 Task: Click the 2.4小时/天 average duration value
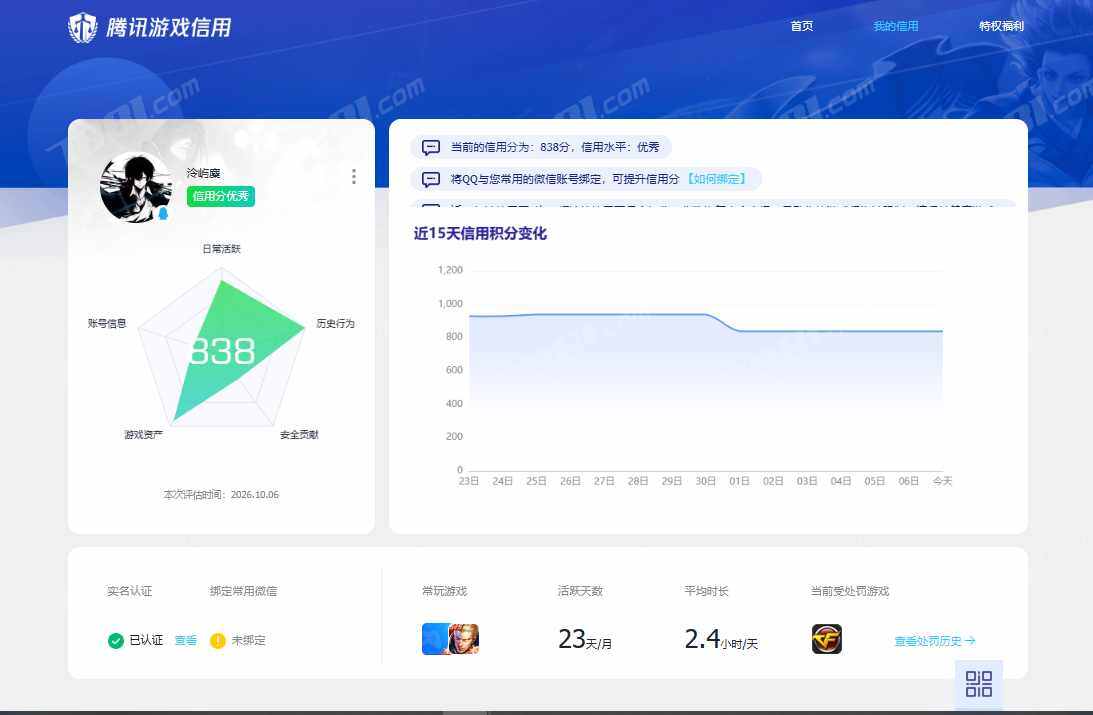(x=721, y=639)
